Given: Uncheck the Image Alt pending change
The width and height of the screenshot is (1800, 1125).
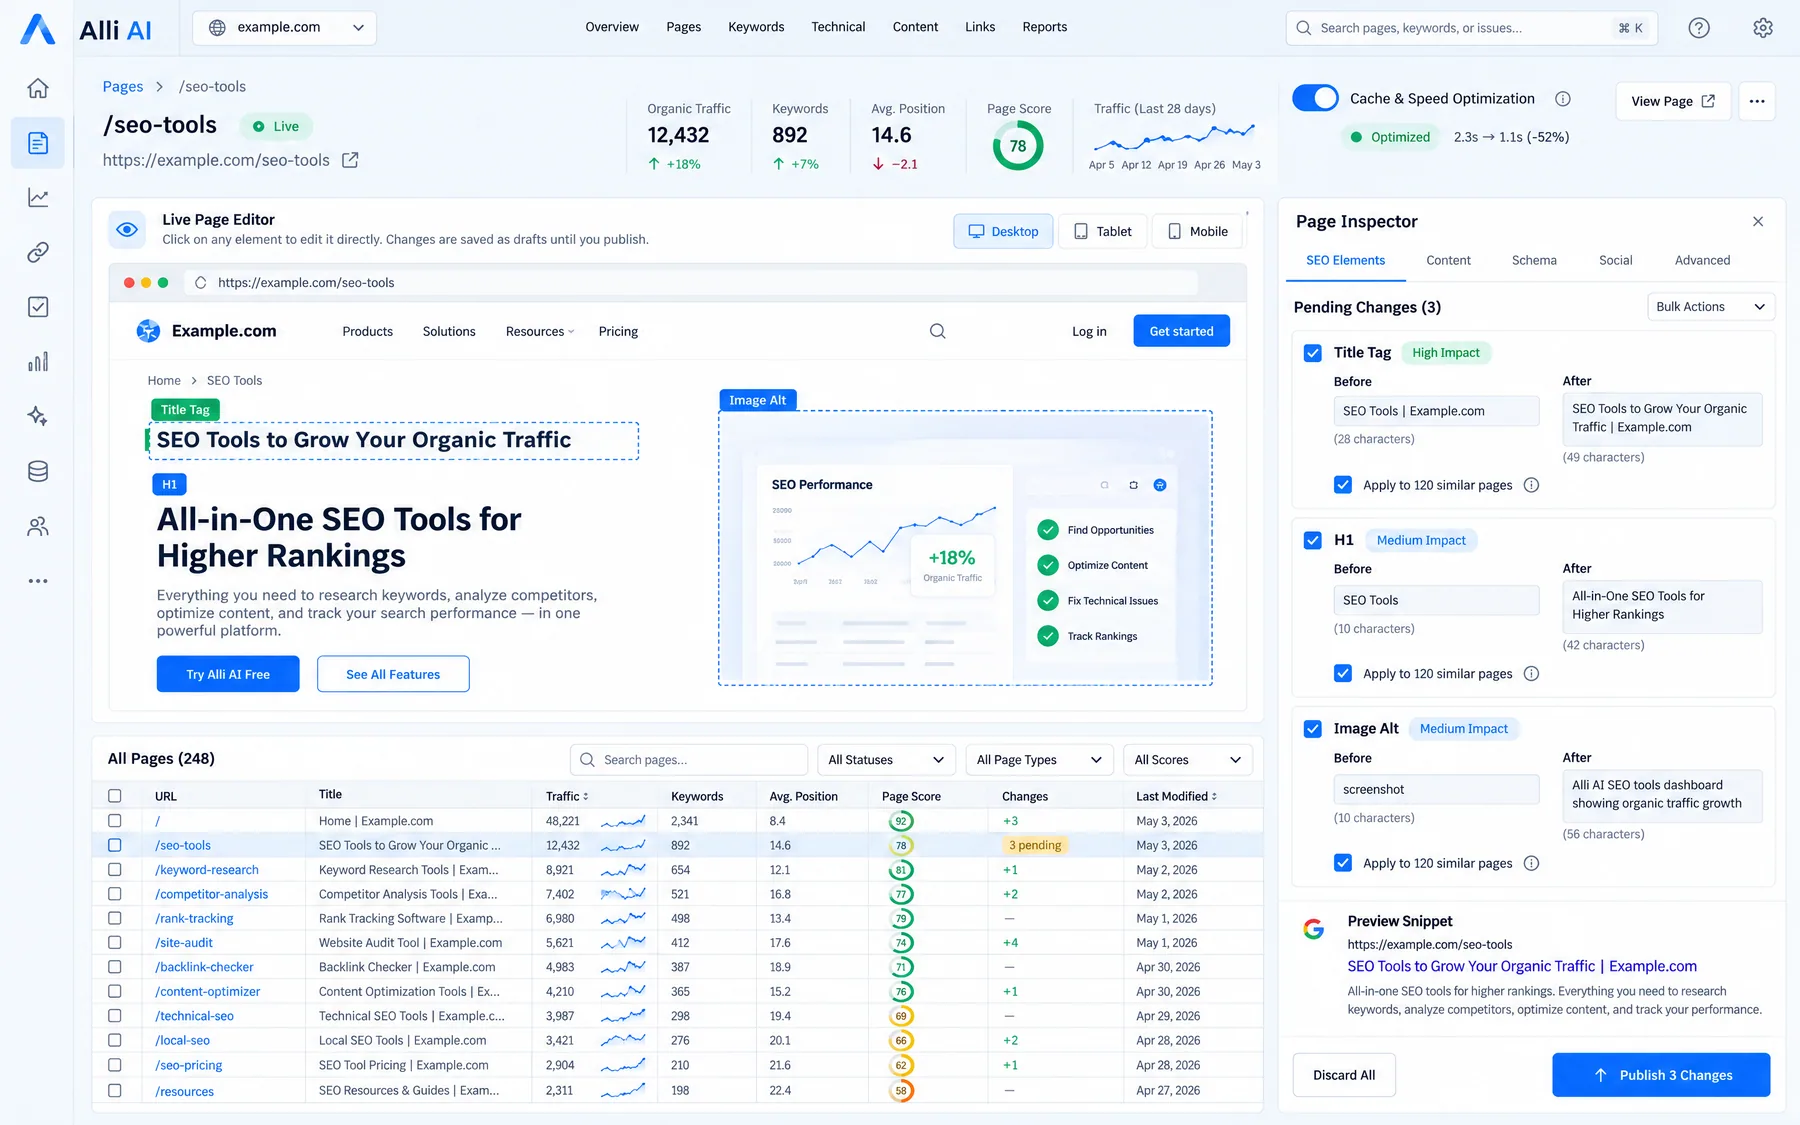Looking at the screenshot, I should 1313,729.
